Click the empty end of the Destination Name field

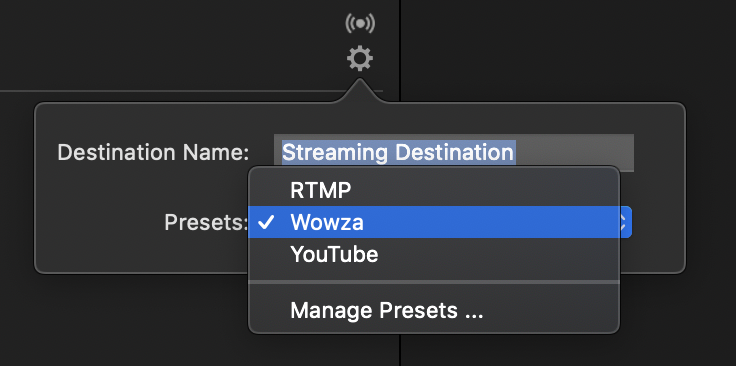click(575, 150)
